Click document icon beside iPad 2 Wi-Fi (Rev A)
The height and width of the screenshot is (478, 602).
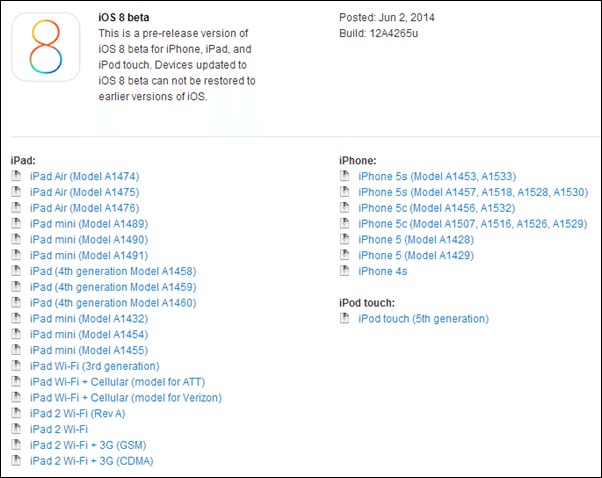pyautogui.click(x=16, y=414)
